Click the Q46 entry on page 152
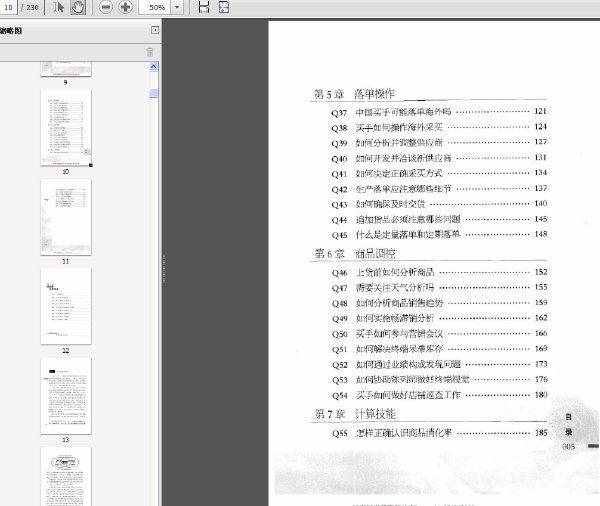Screen dimensions: 600x506 tap(439, 272)
